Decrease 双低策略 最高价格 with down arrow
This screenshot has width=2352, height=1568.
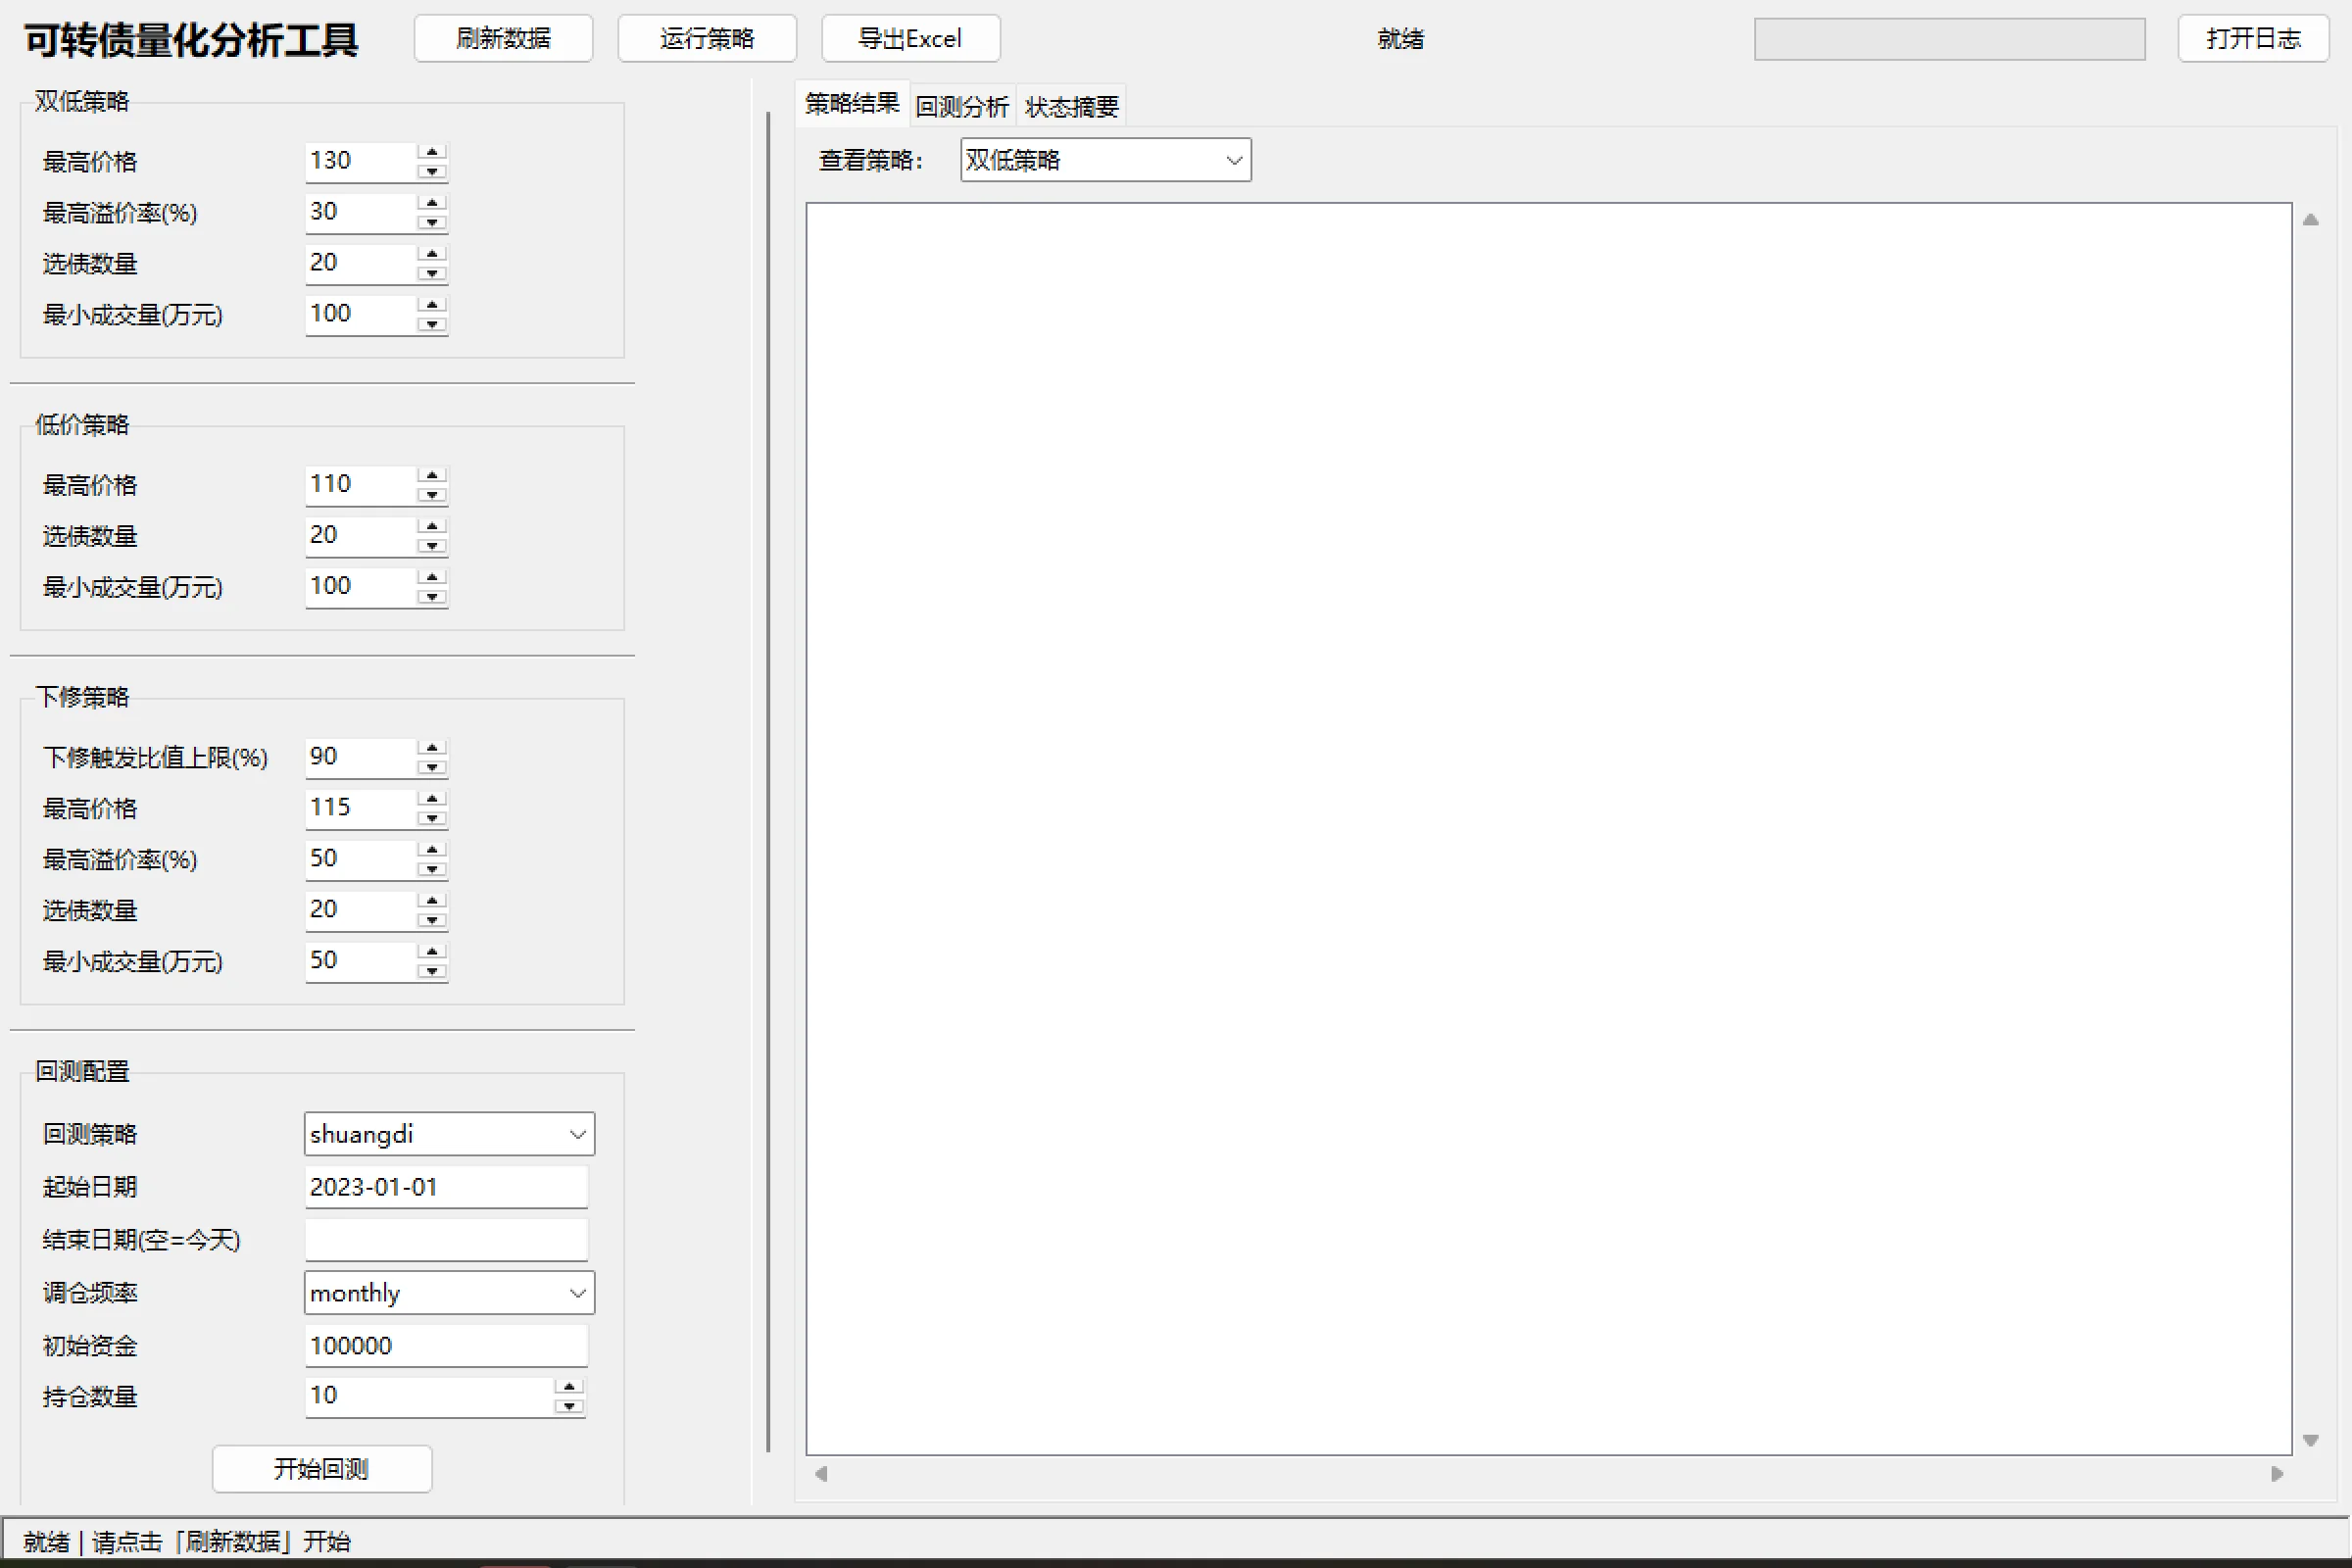click(432, 171)
